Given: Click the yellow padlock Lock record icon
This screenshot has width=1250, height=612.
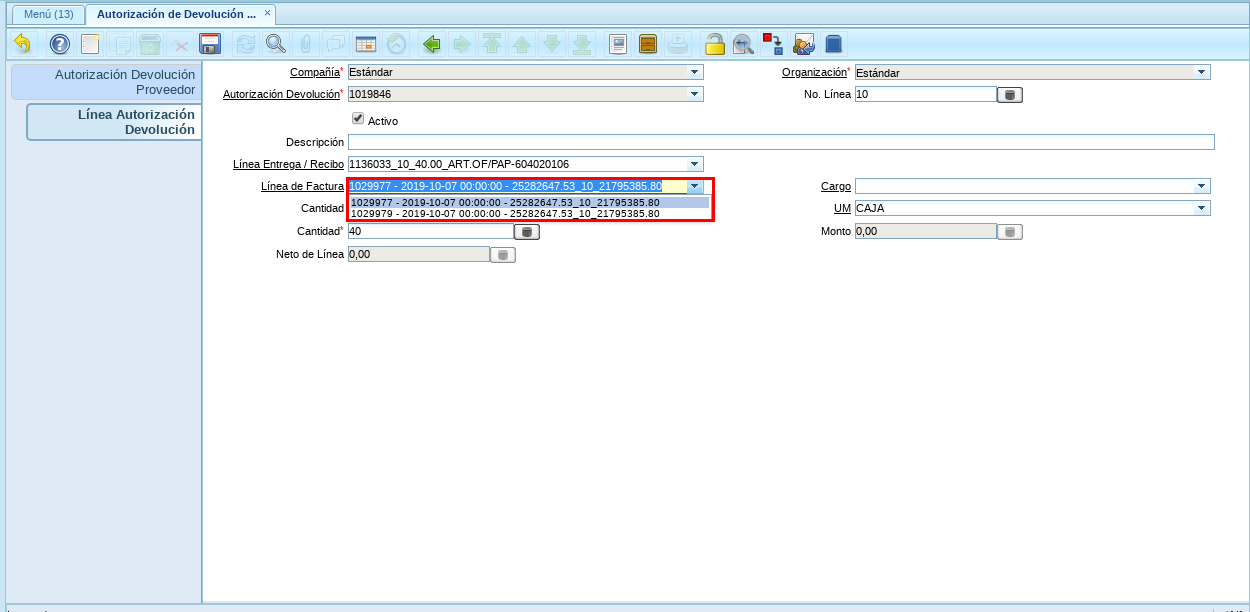Looking at the screenshot, I should [x=714, y=44].
